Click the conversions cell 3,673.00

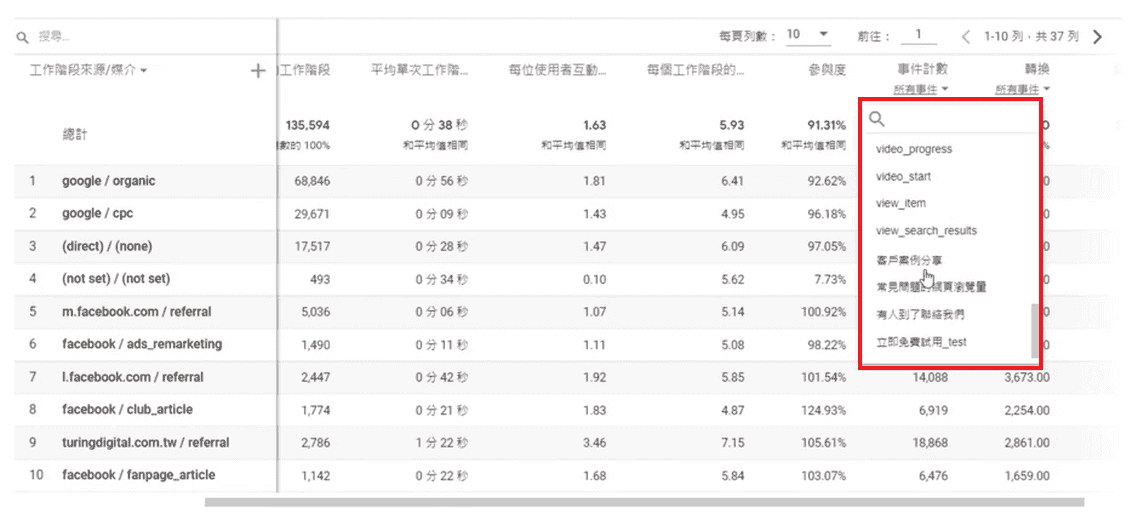pos(1027,377)
